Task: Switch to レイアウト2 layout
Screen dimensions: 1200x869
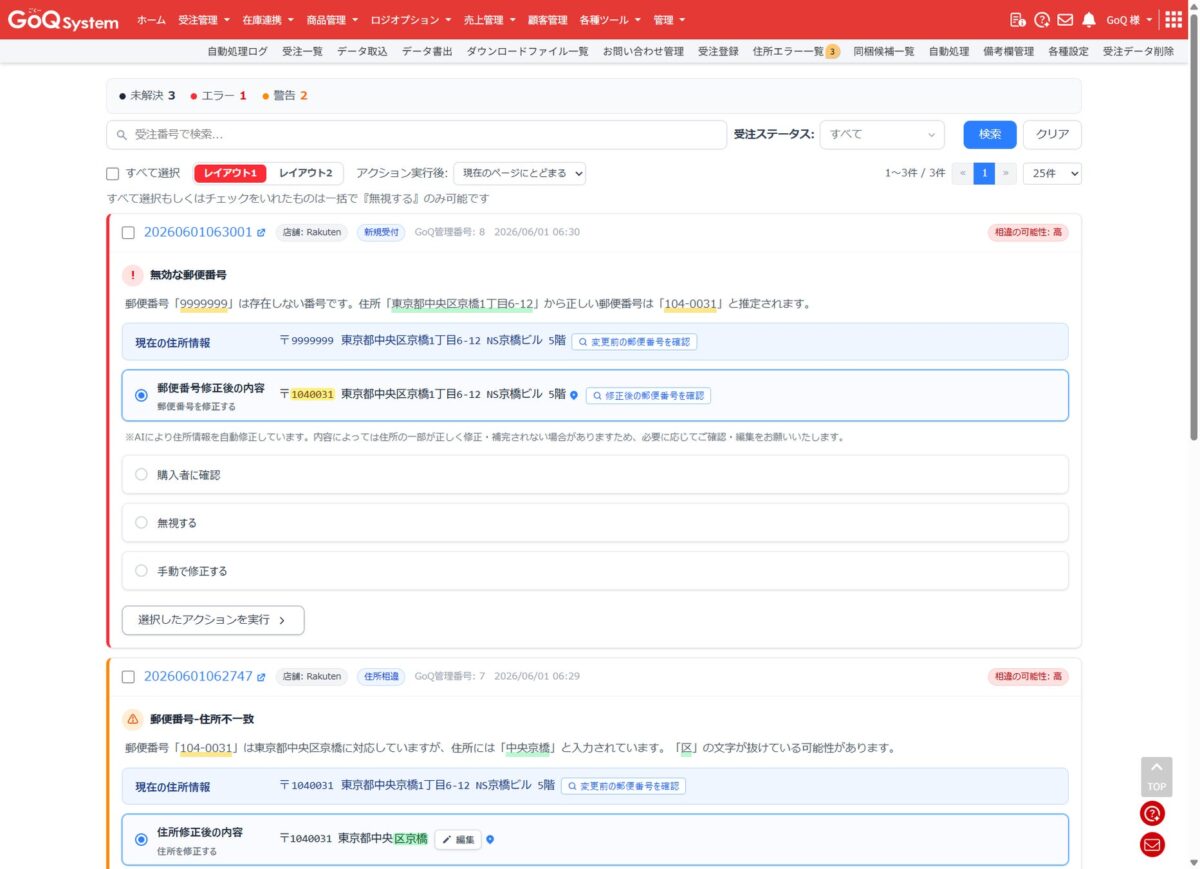Action: (305, 173)
